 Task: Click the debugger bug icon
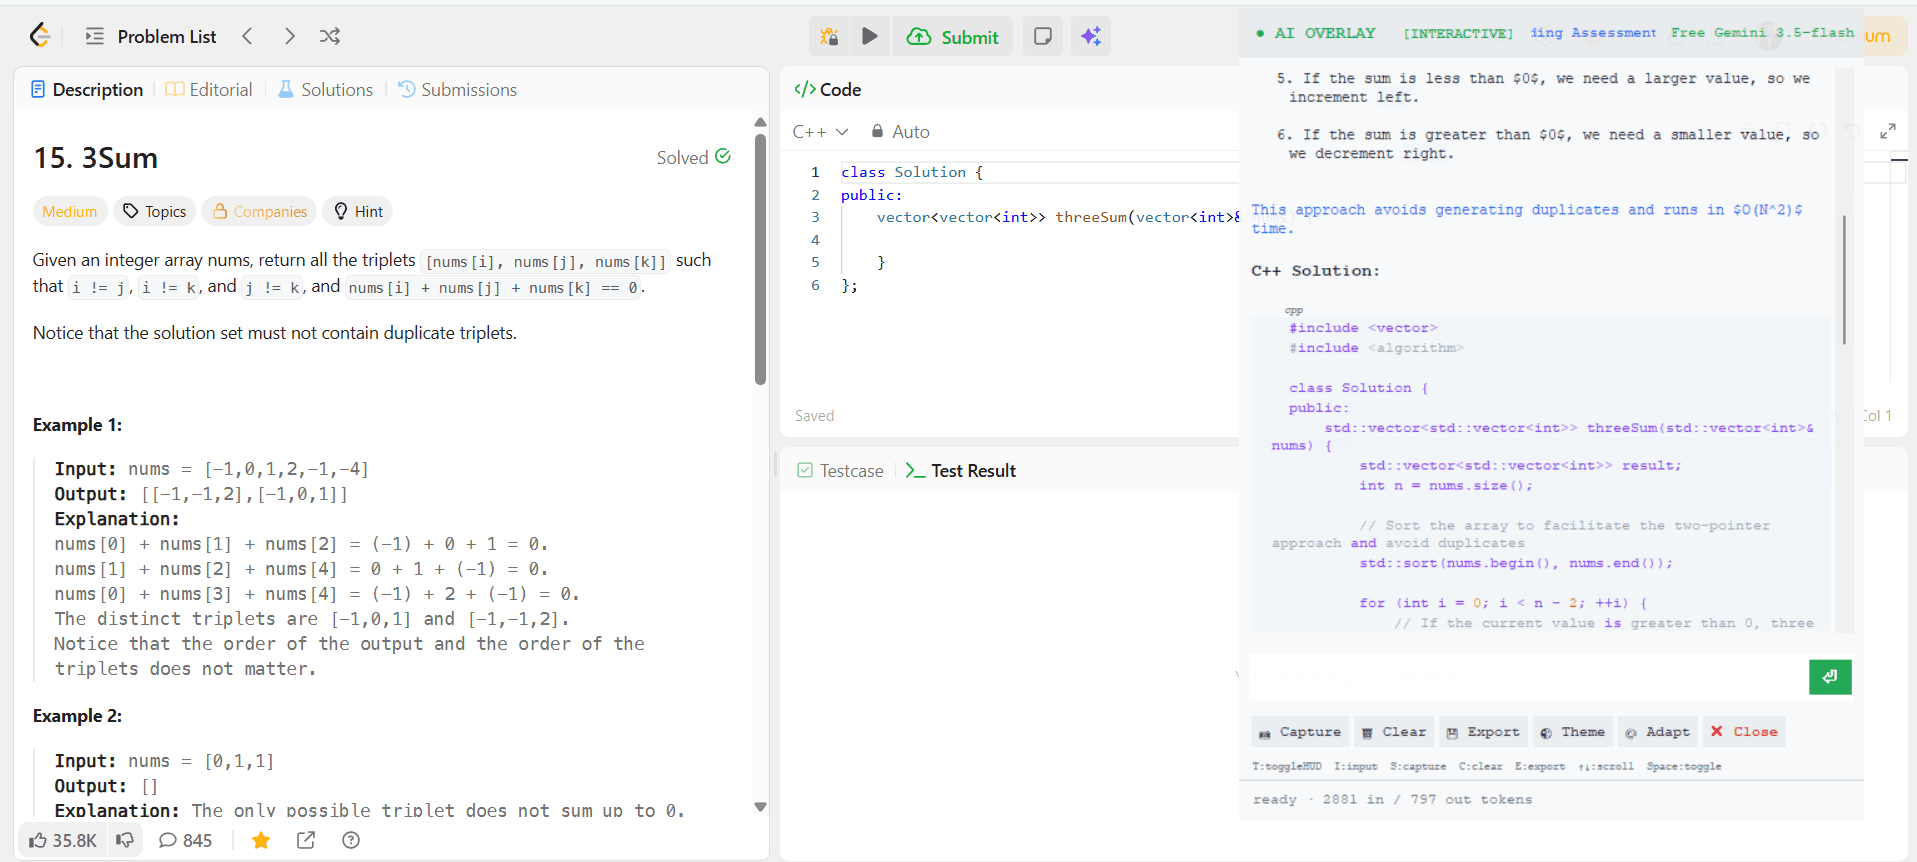(x=829, y=36)
